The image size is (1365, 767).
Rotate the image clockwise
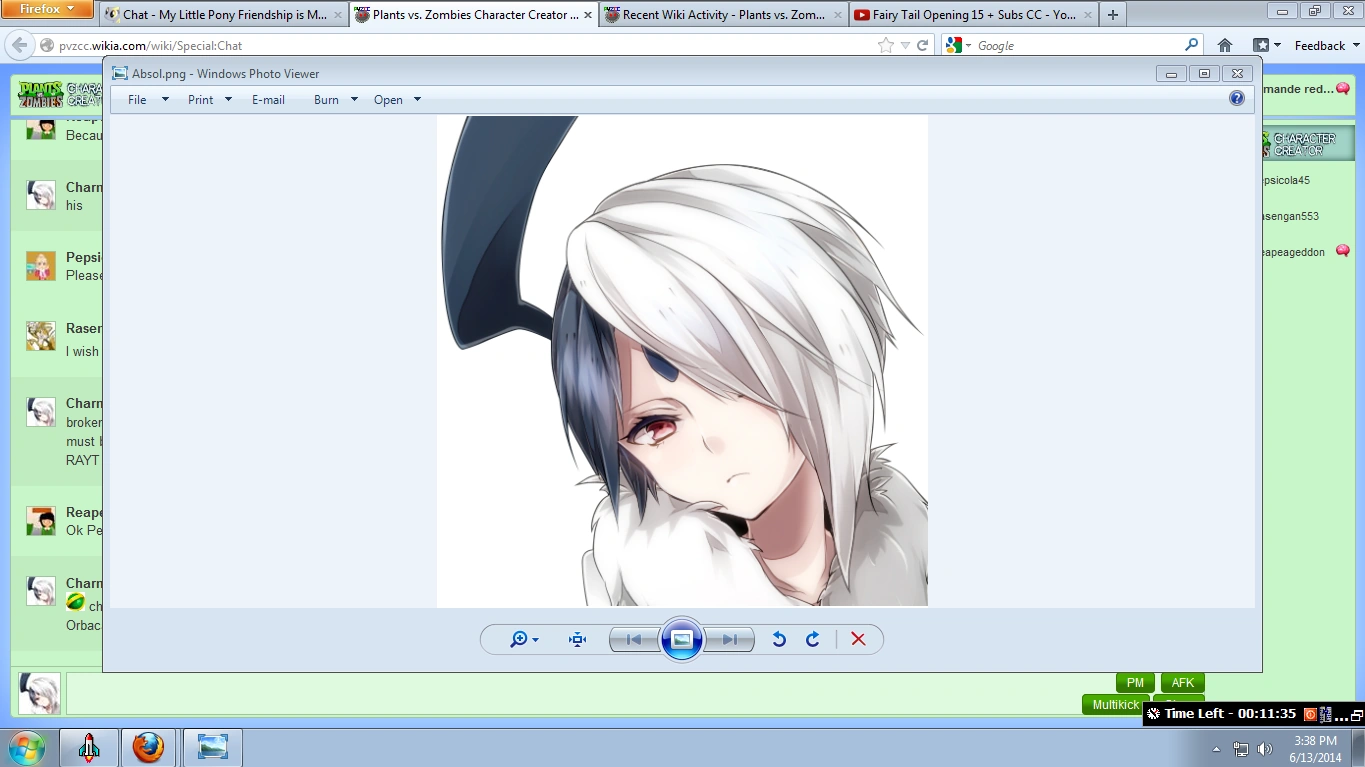point(813,639)
